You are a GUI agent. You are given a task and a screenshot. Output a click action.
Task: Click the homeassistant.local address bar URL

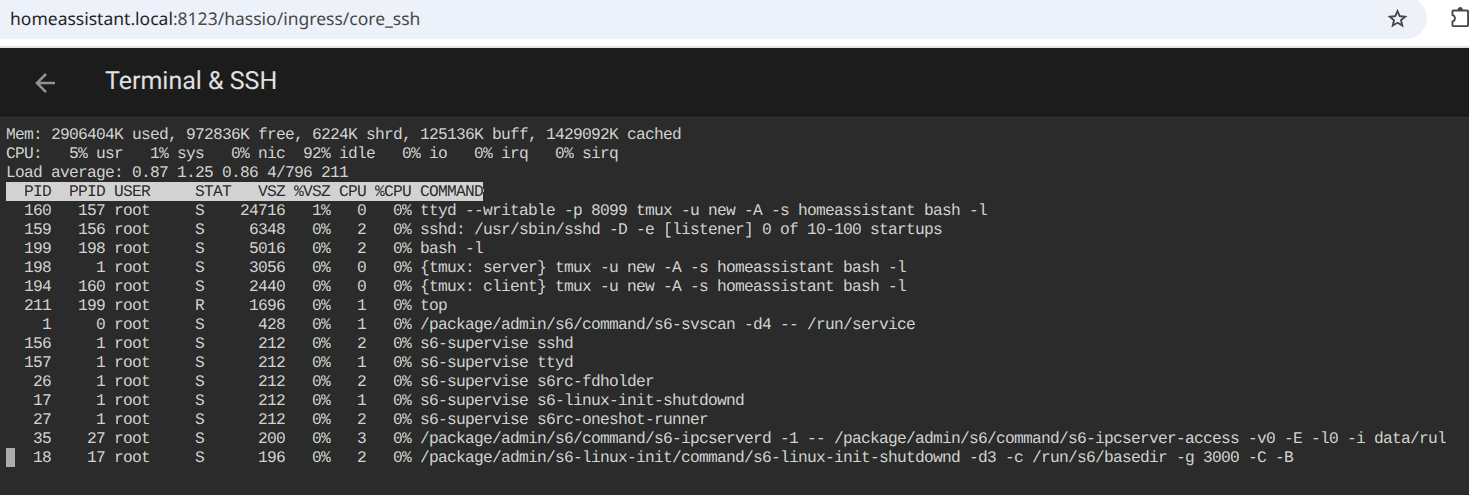[x=215, y=19]
